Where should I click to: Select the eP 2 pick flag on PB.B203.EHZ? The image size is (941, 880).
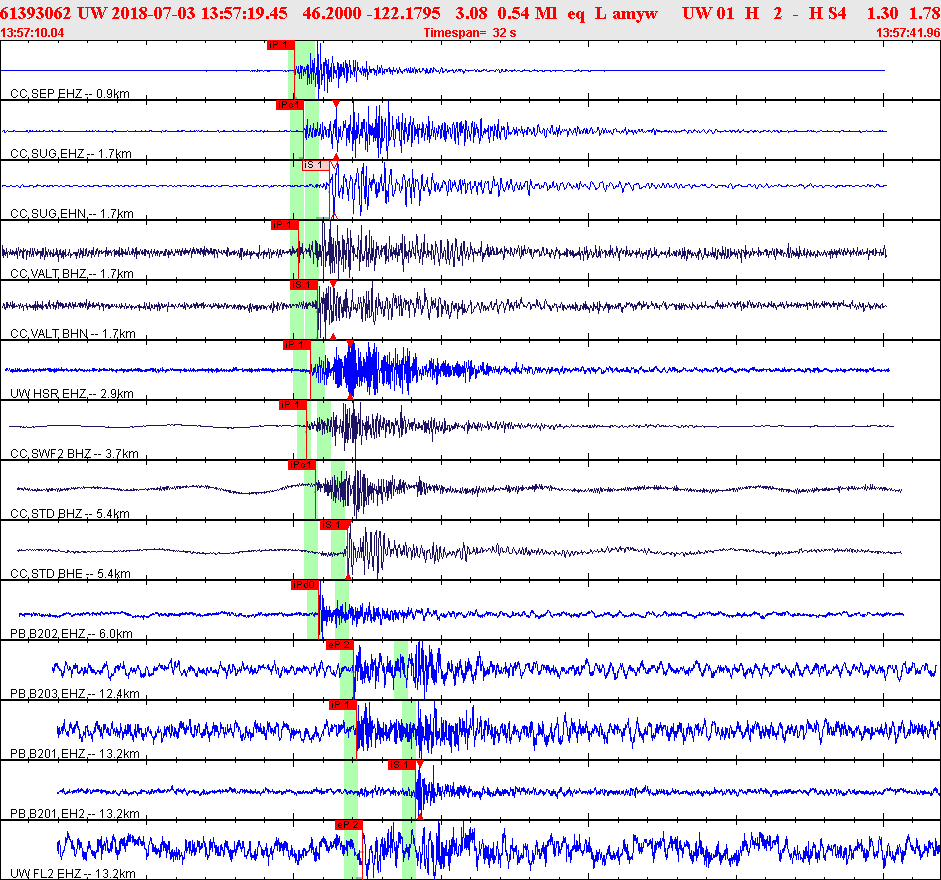point(340,645)
